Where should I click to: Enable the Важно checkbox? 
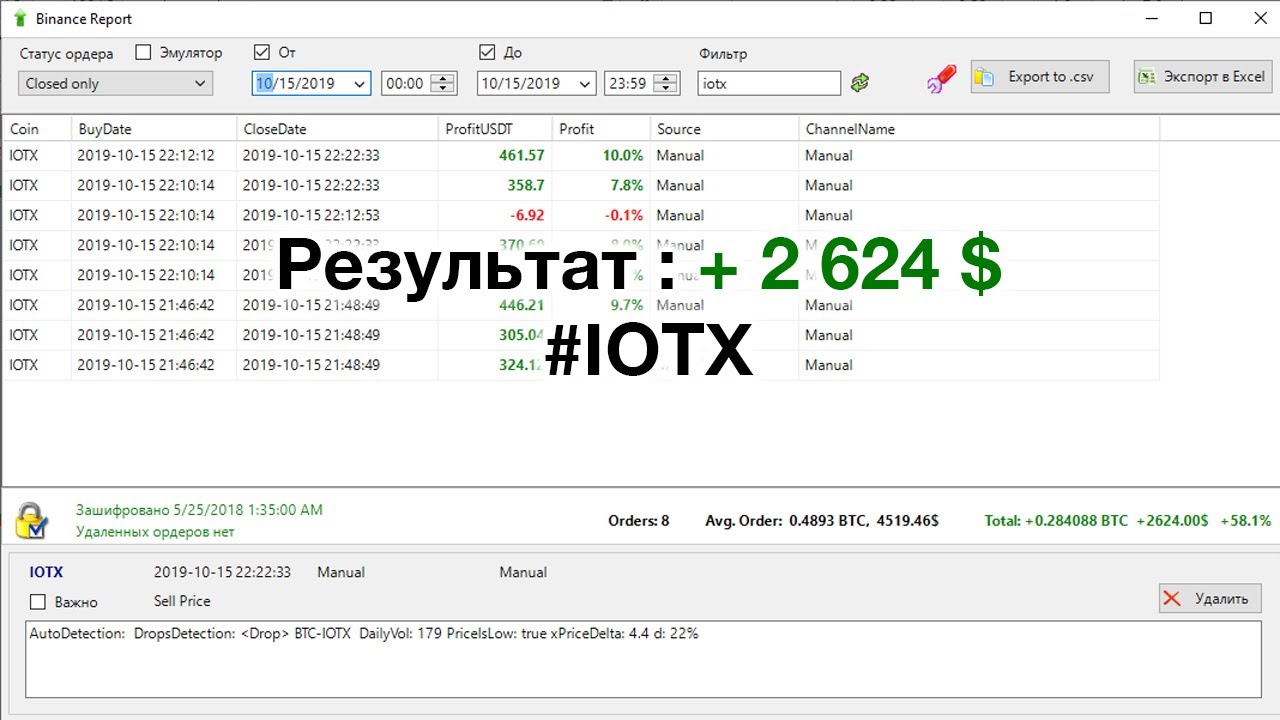tap(38, 602)
